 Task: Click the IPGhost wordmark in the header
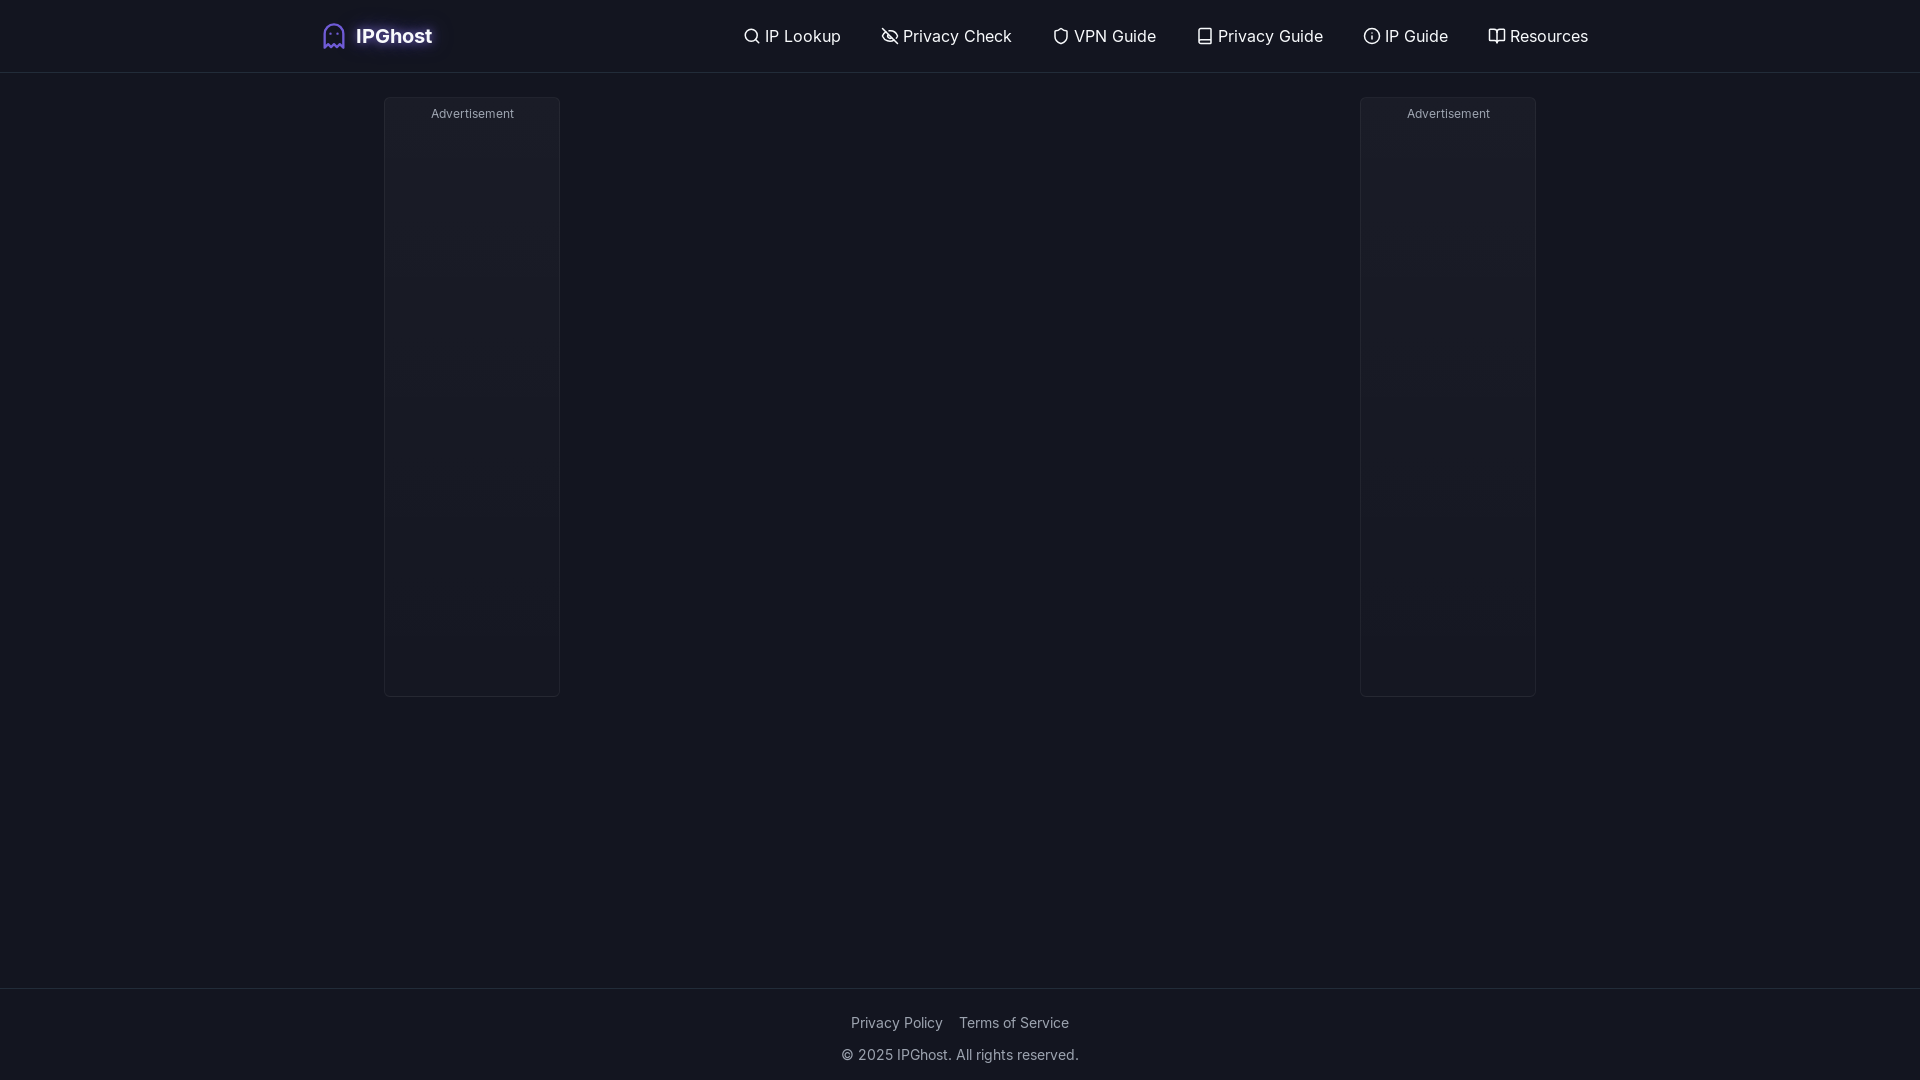(x=393, y=35)
